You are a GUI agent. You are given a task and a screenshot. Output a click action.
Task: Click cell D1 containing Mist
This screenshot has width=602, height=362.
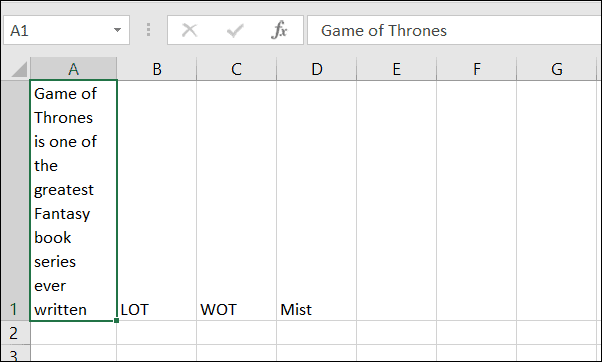[316, 200]
